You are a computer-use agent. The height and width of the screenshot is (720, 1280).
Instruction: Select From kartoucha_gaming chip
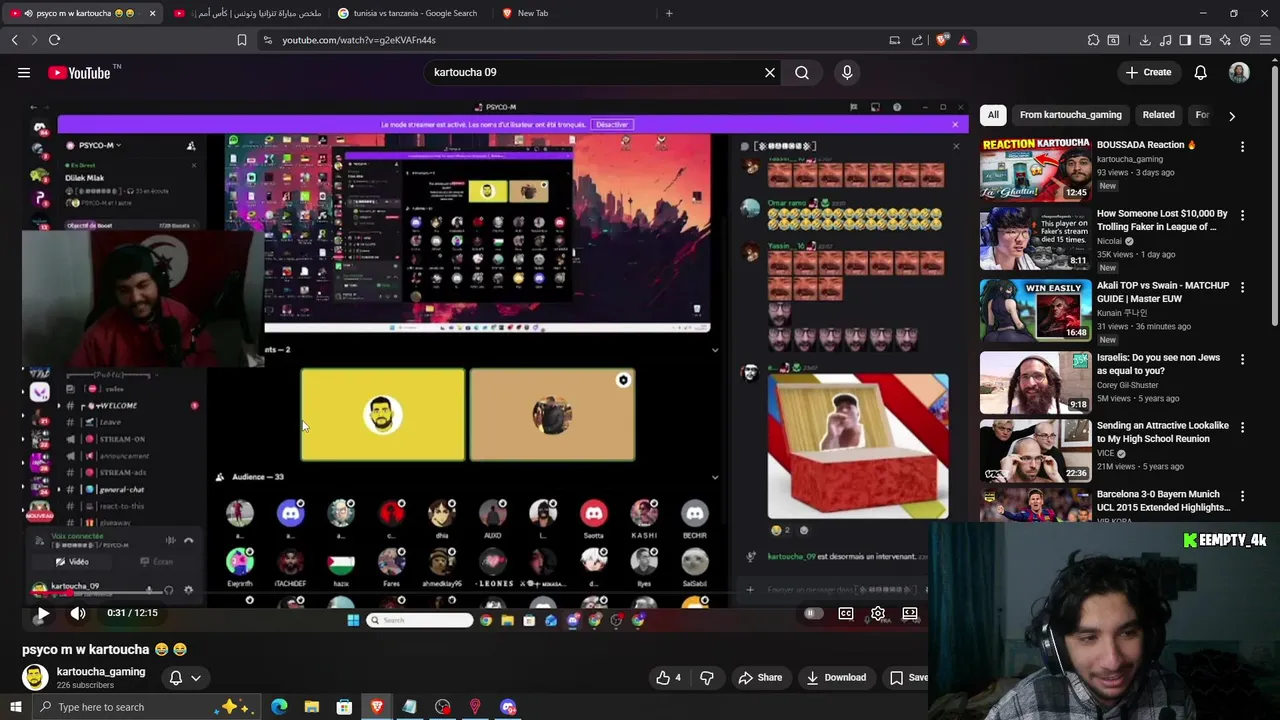pyautogui.click(x=1070, y=115)
